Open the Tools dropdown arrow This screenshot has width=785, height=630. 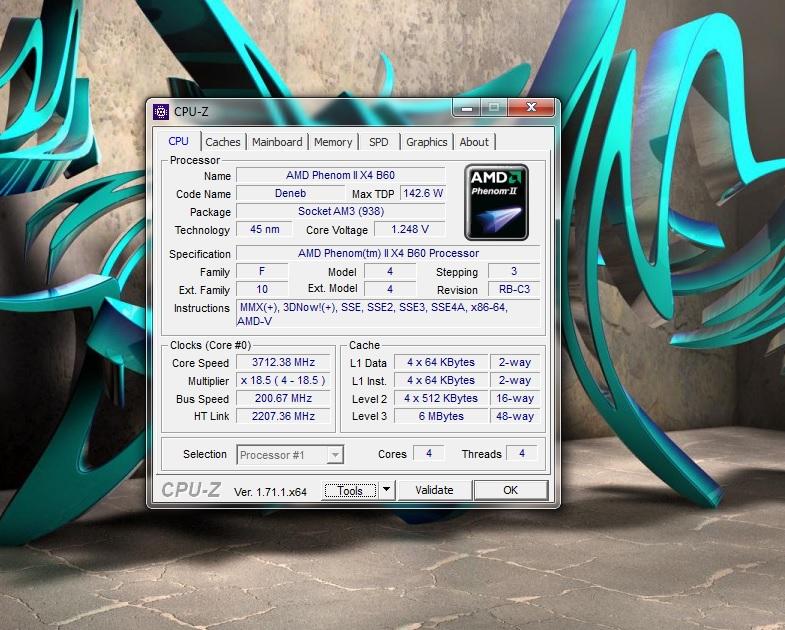click(386, 490)
